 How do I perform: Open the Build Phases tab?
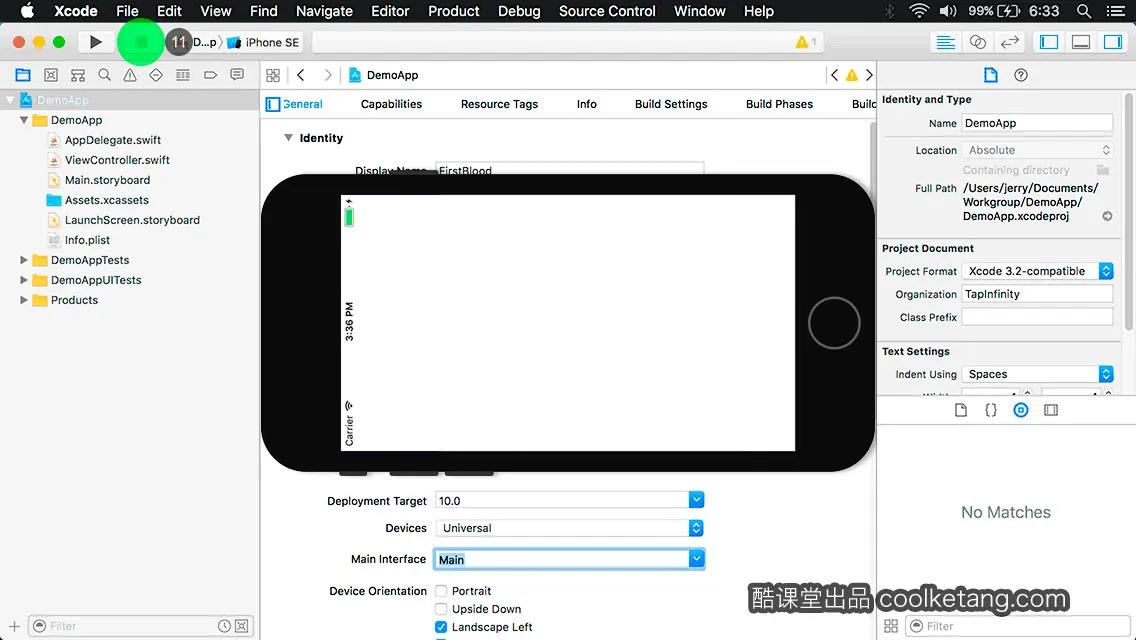pyautogui.click(x=780, y=104)
